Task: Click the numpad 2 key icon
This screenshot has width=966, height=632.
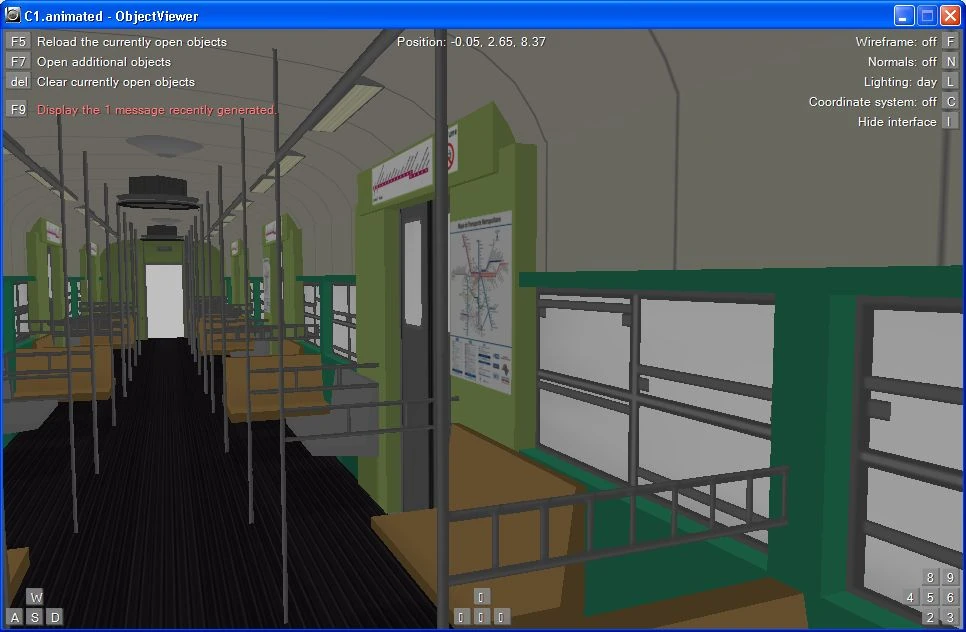Action: tap(930, 617)
